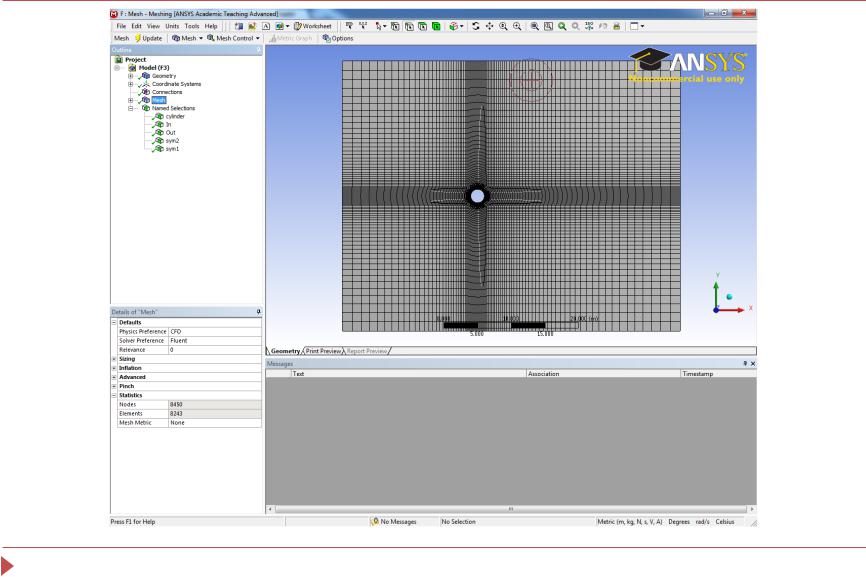
Task: Click the Mesh Metric None field
Action: tap(215, 422)
